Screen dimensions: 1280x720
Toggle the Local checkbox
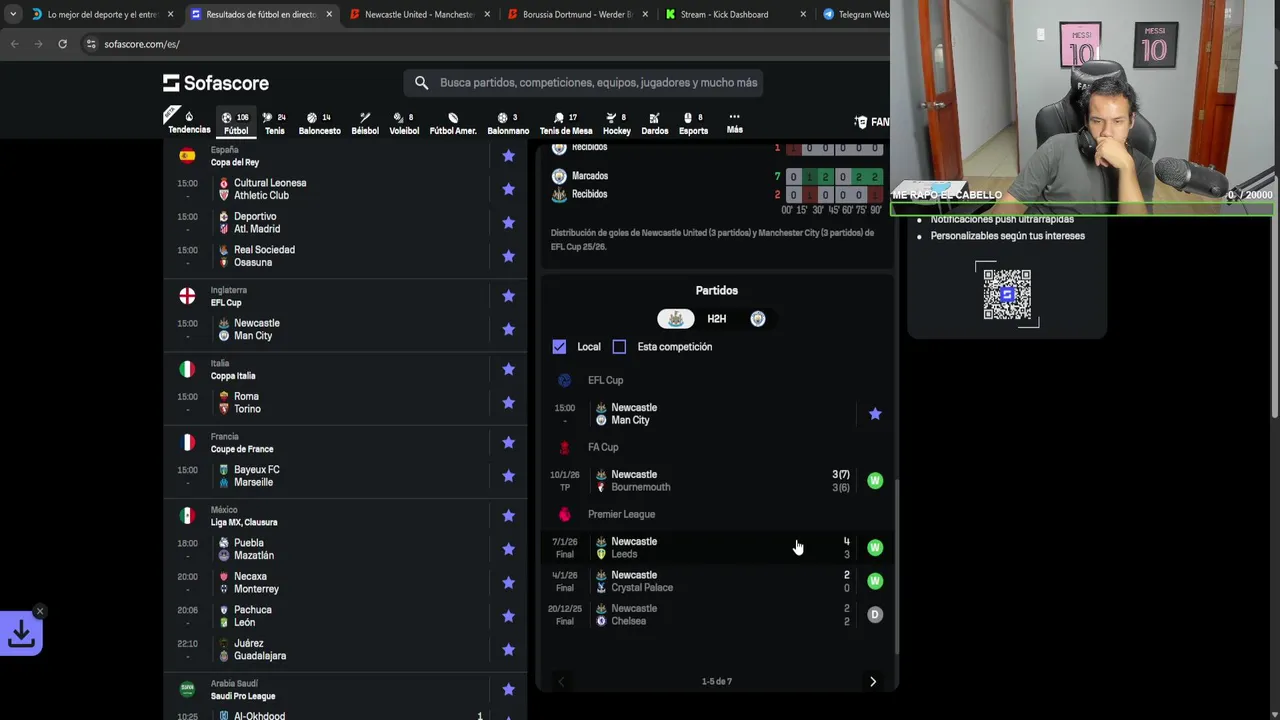pyautogui.click(x=559, y=347)
